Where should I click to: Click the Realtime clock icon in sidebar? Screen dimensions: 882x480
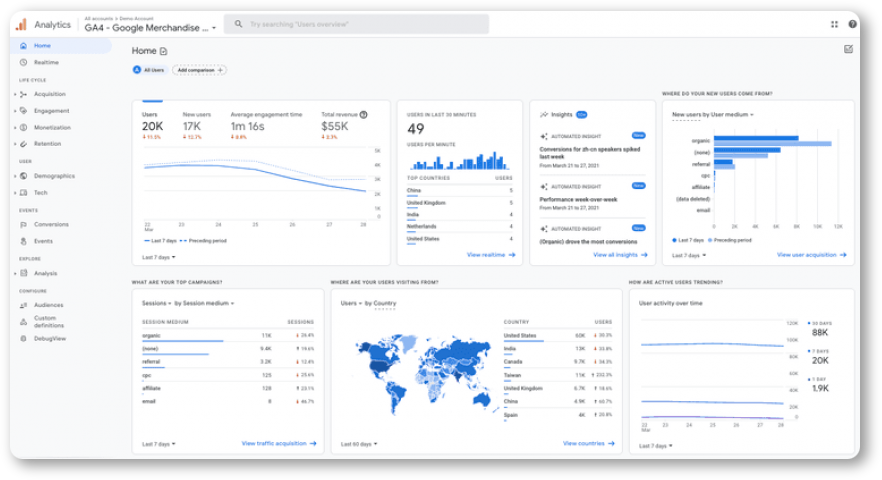pyautogui.click(x=24, y=62)
